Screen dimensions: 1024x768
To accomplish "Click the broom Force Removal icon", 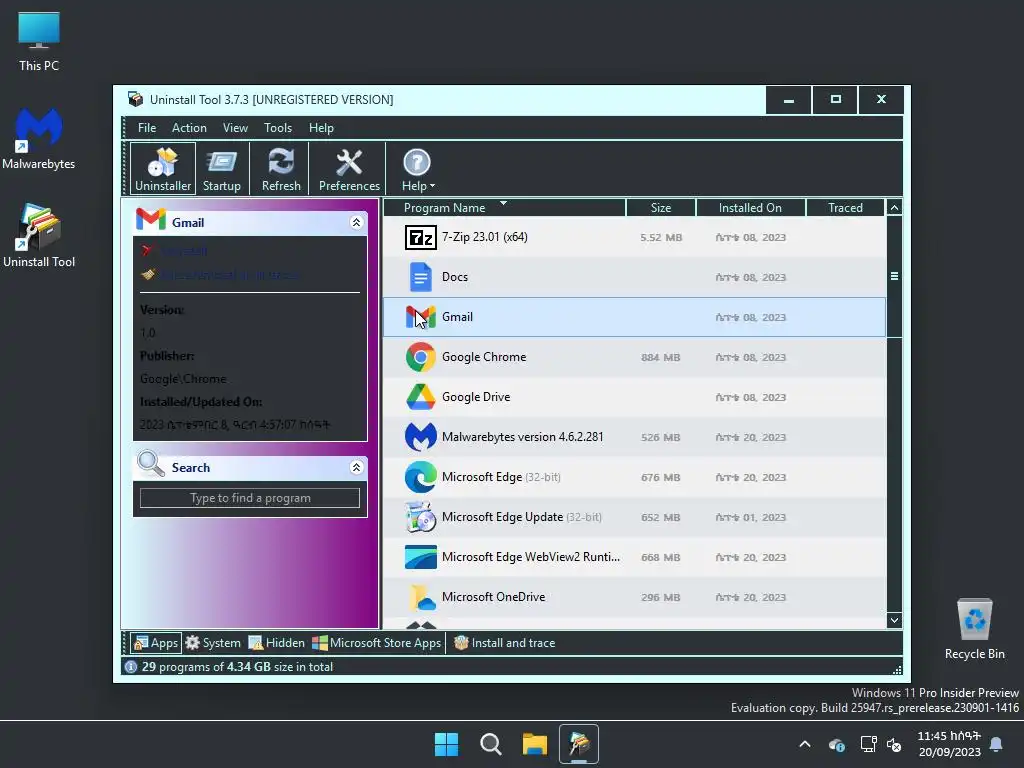I will coord(148,274).
